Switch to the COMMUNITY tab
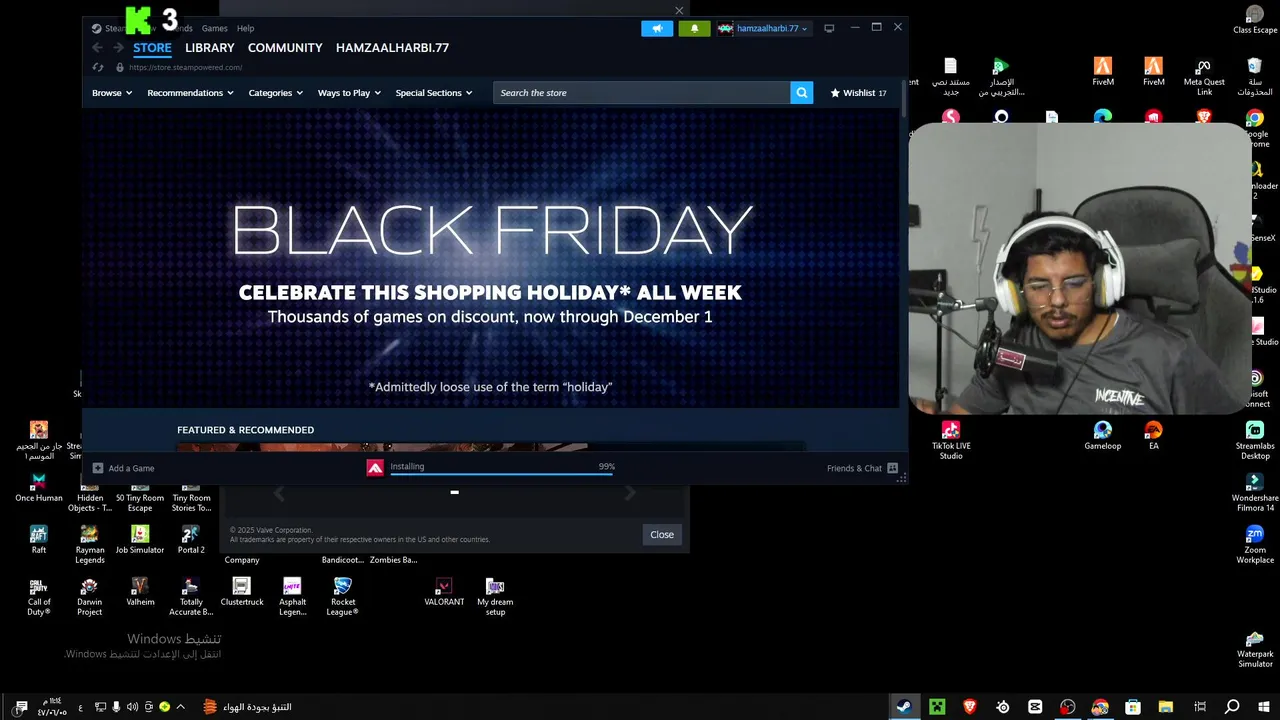This screenshot has width=1280, height=720. pyautogui.click(x=285, y=48)
